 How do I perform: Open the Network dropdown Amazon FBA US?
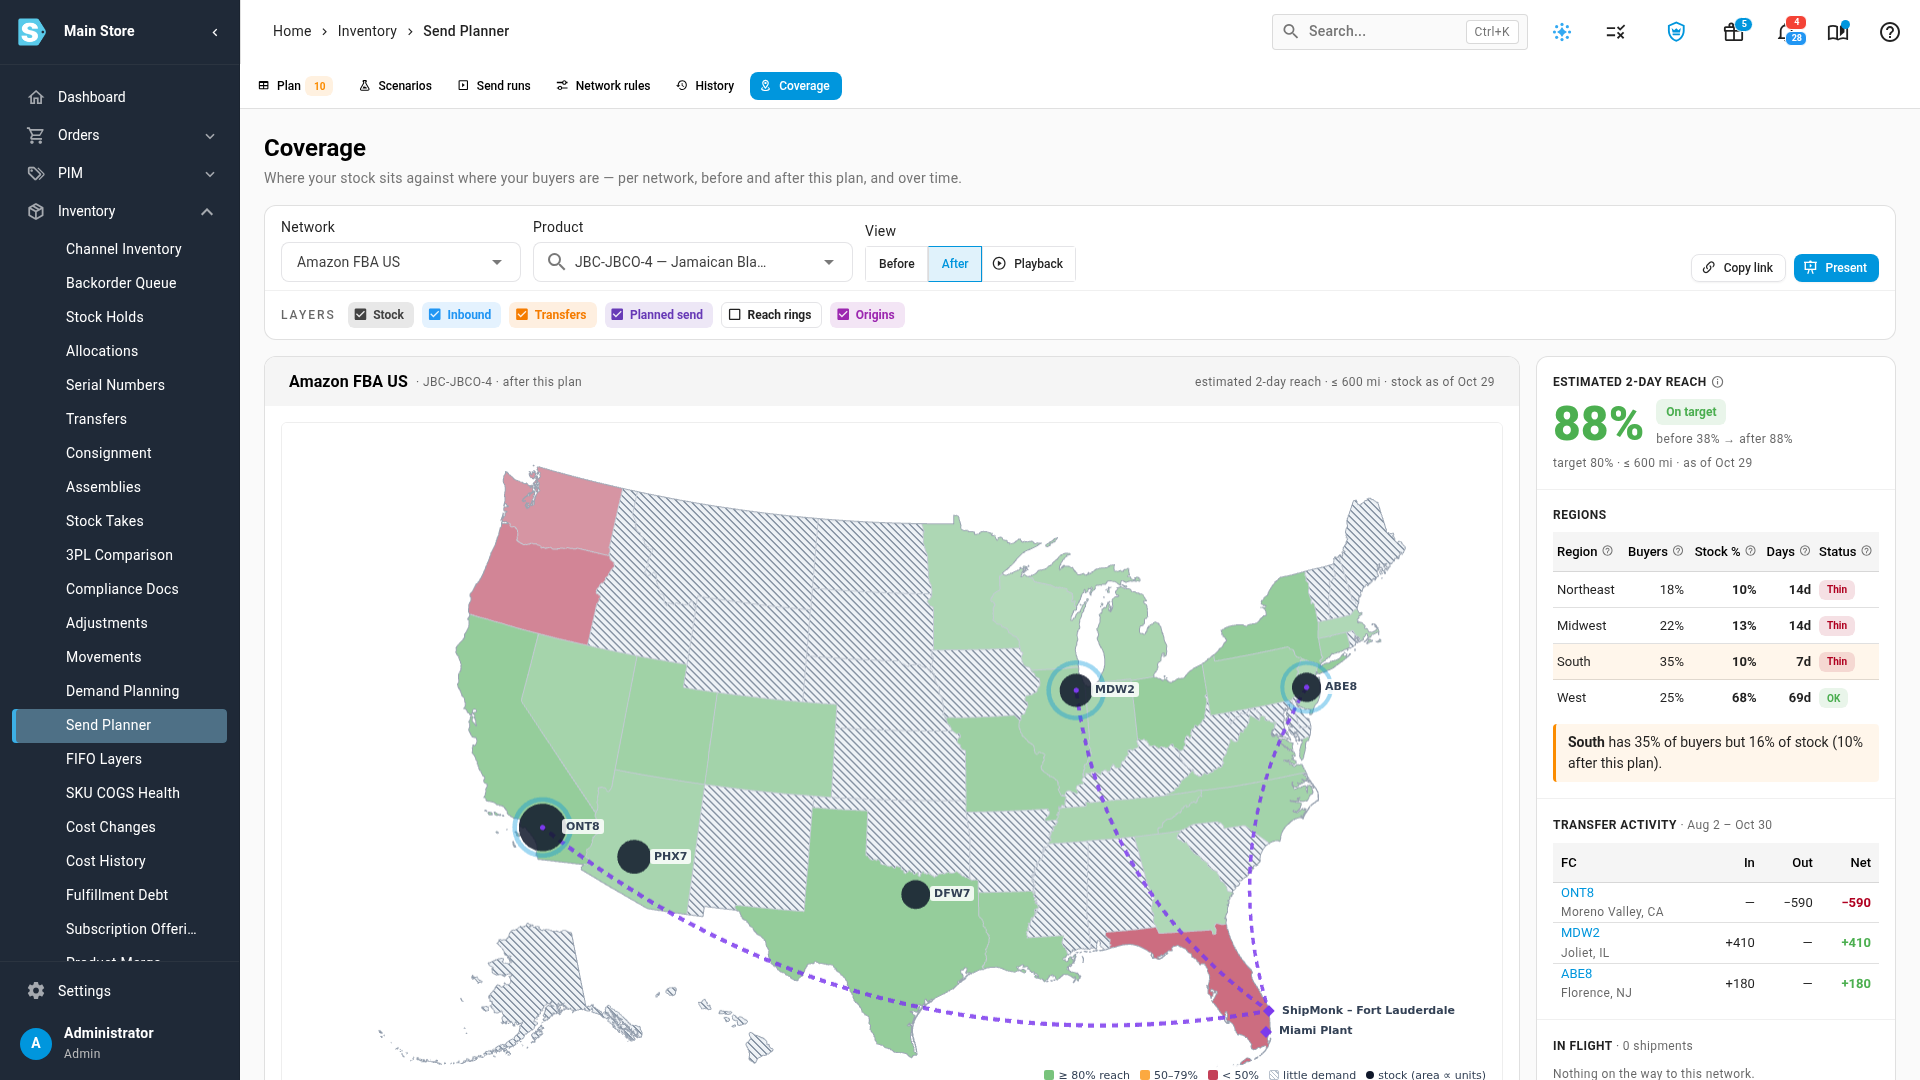400,262
